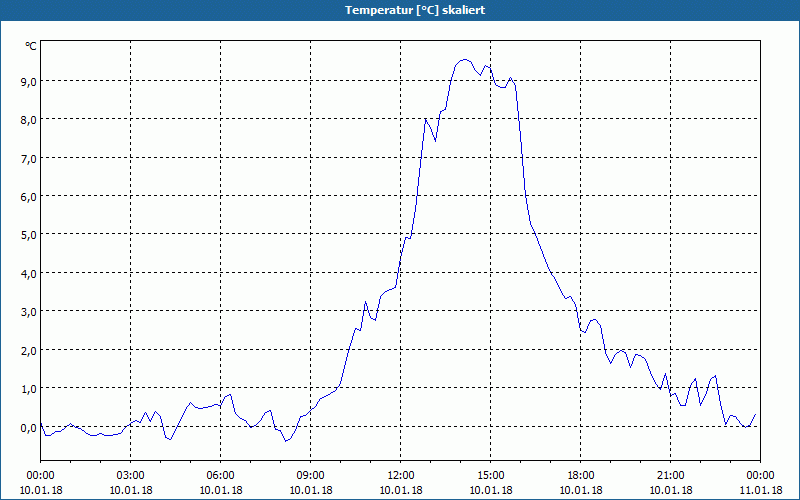Click '10.01.18' date beneath 21:00
This screenshot has height=500, width=800.
point(670,490)
